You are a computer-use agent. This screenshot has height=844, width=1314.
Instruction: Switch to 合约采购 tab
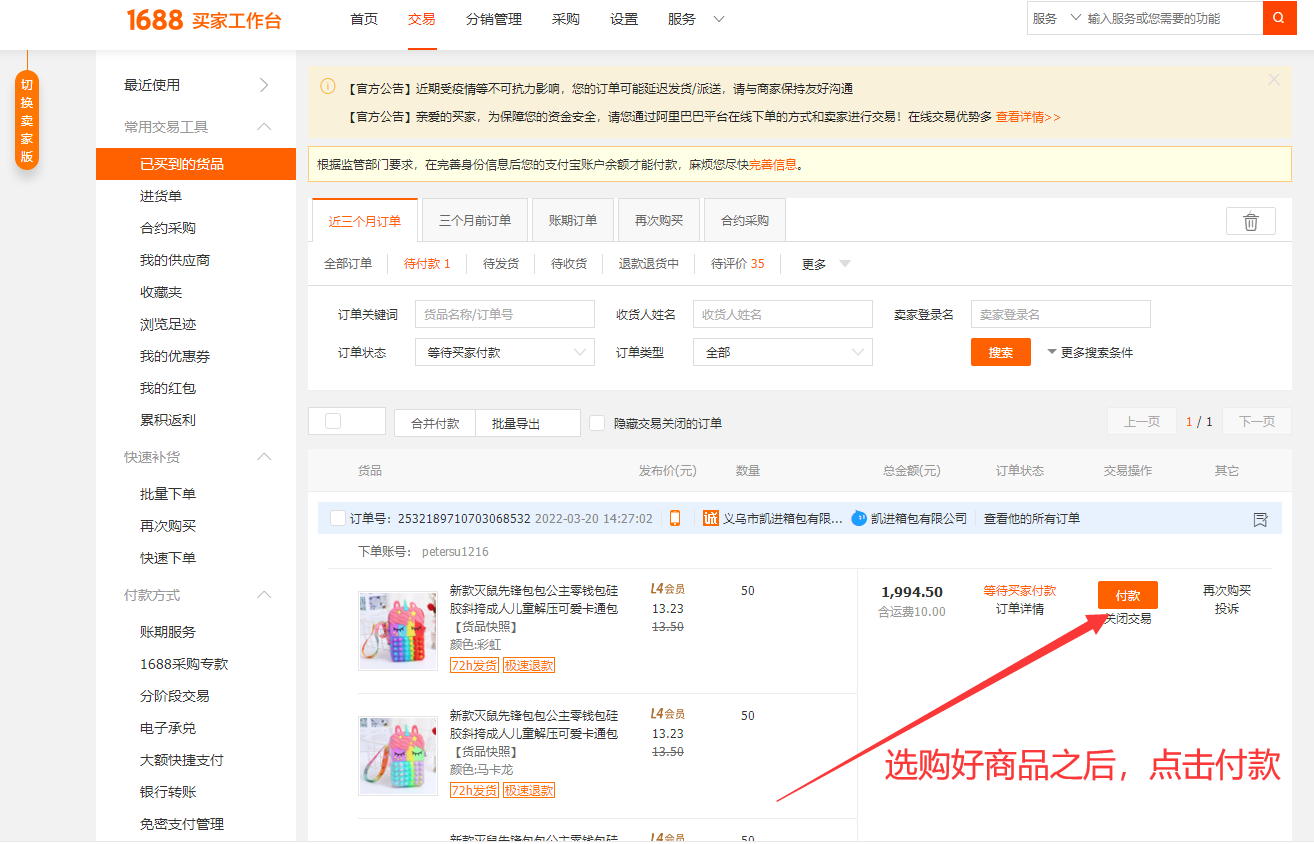click(745, 220)
